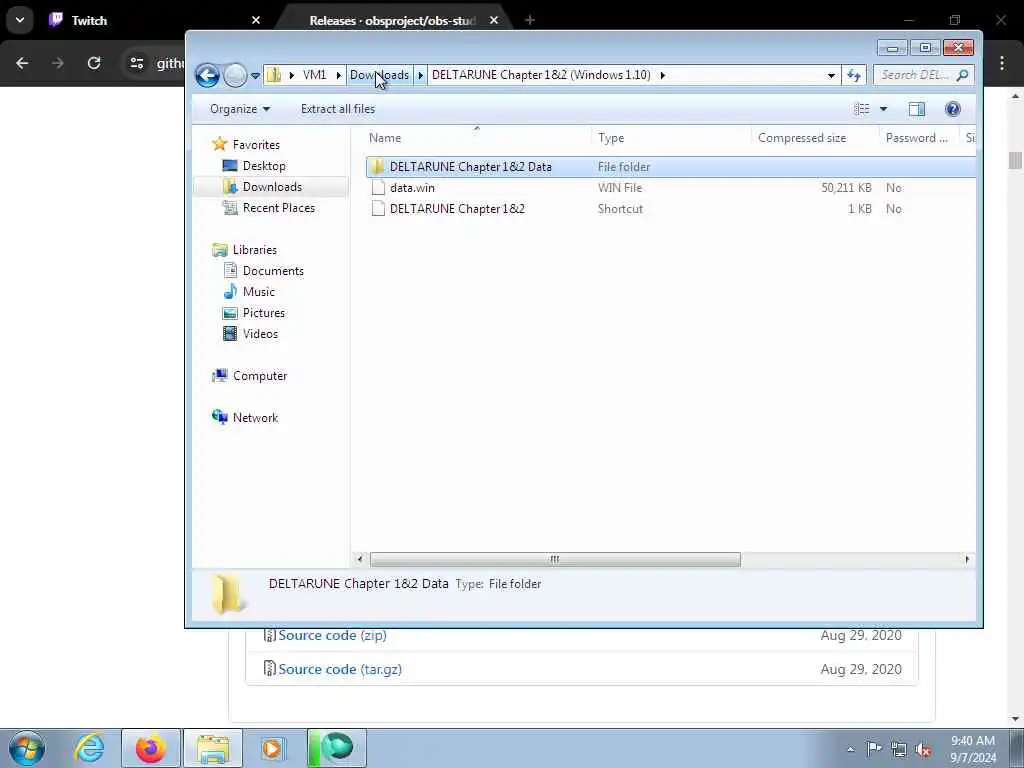Open Firefox from the taskbar
The width and height of the screenshot is (1024, 768).
pyautogui.click(x=150, y=748)
